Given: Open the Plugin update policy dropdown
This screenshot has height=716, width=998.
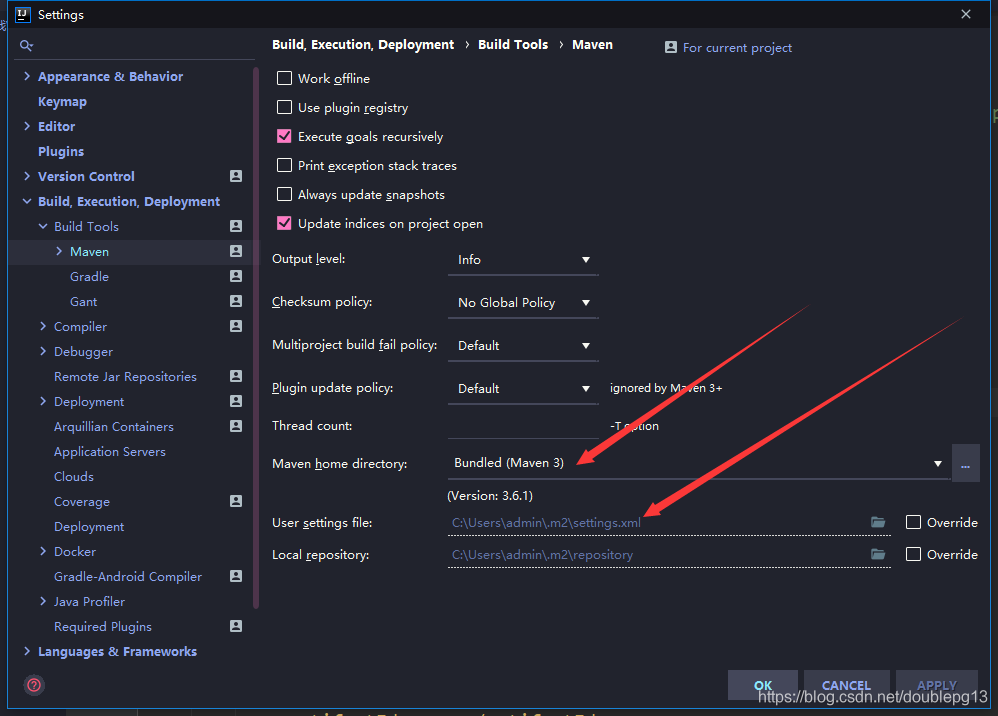Looking at the screenshot, I should tap(523, 389).
